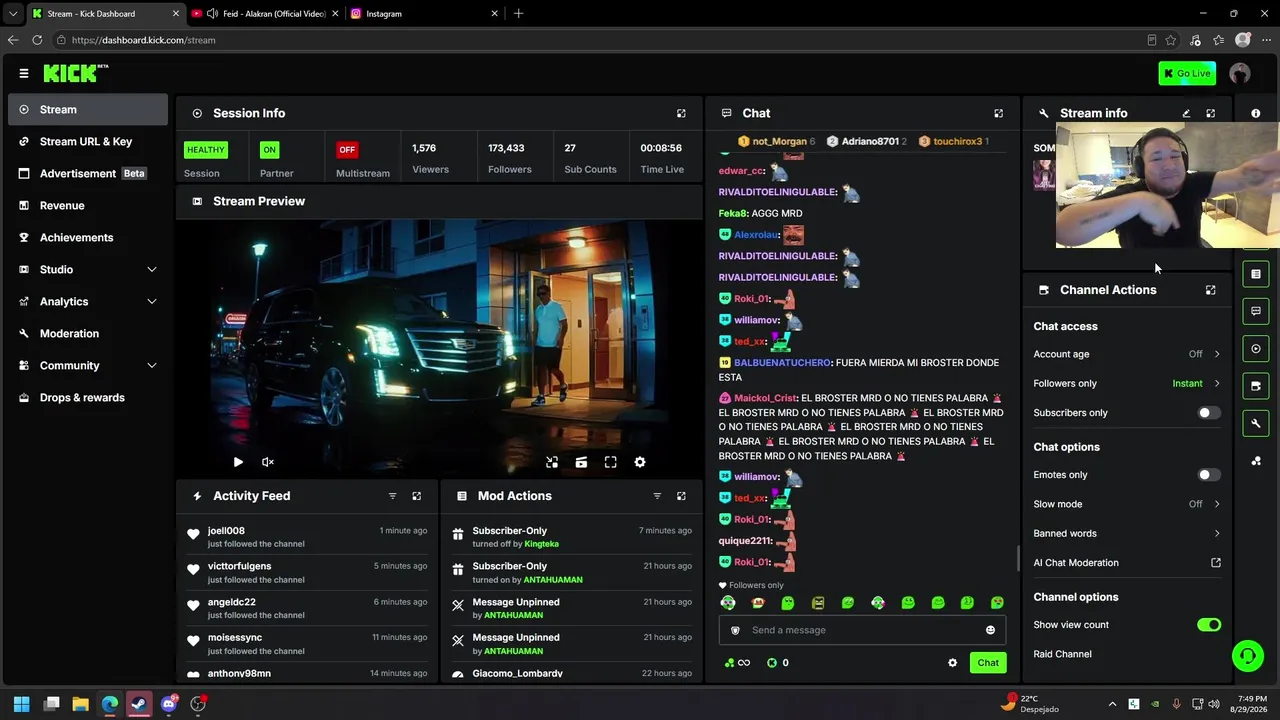This screenshot has height=720, width=1280.
Task: Expand the Studio sidebar section
Action: click(x=88, y=269)
